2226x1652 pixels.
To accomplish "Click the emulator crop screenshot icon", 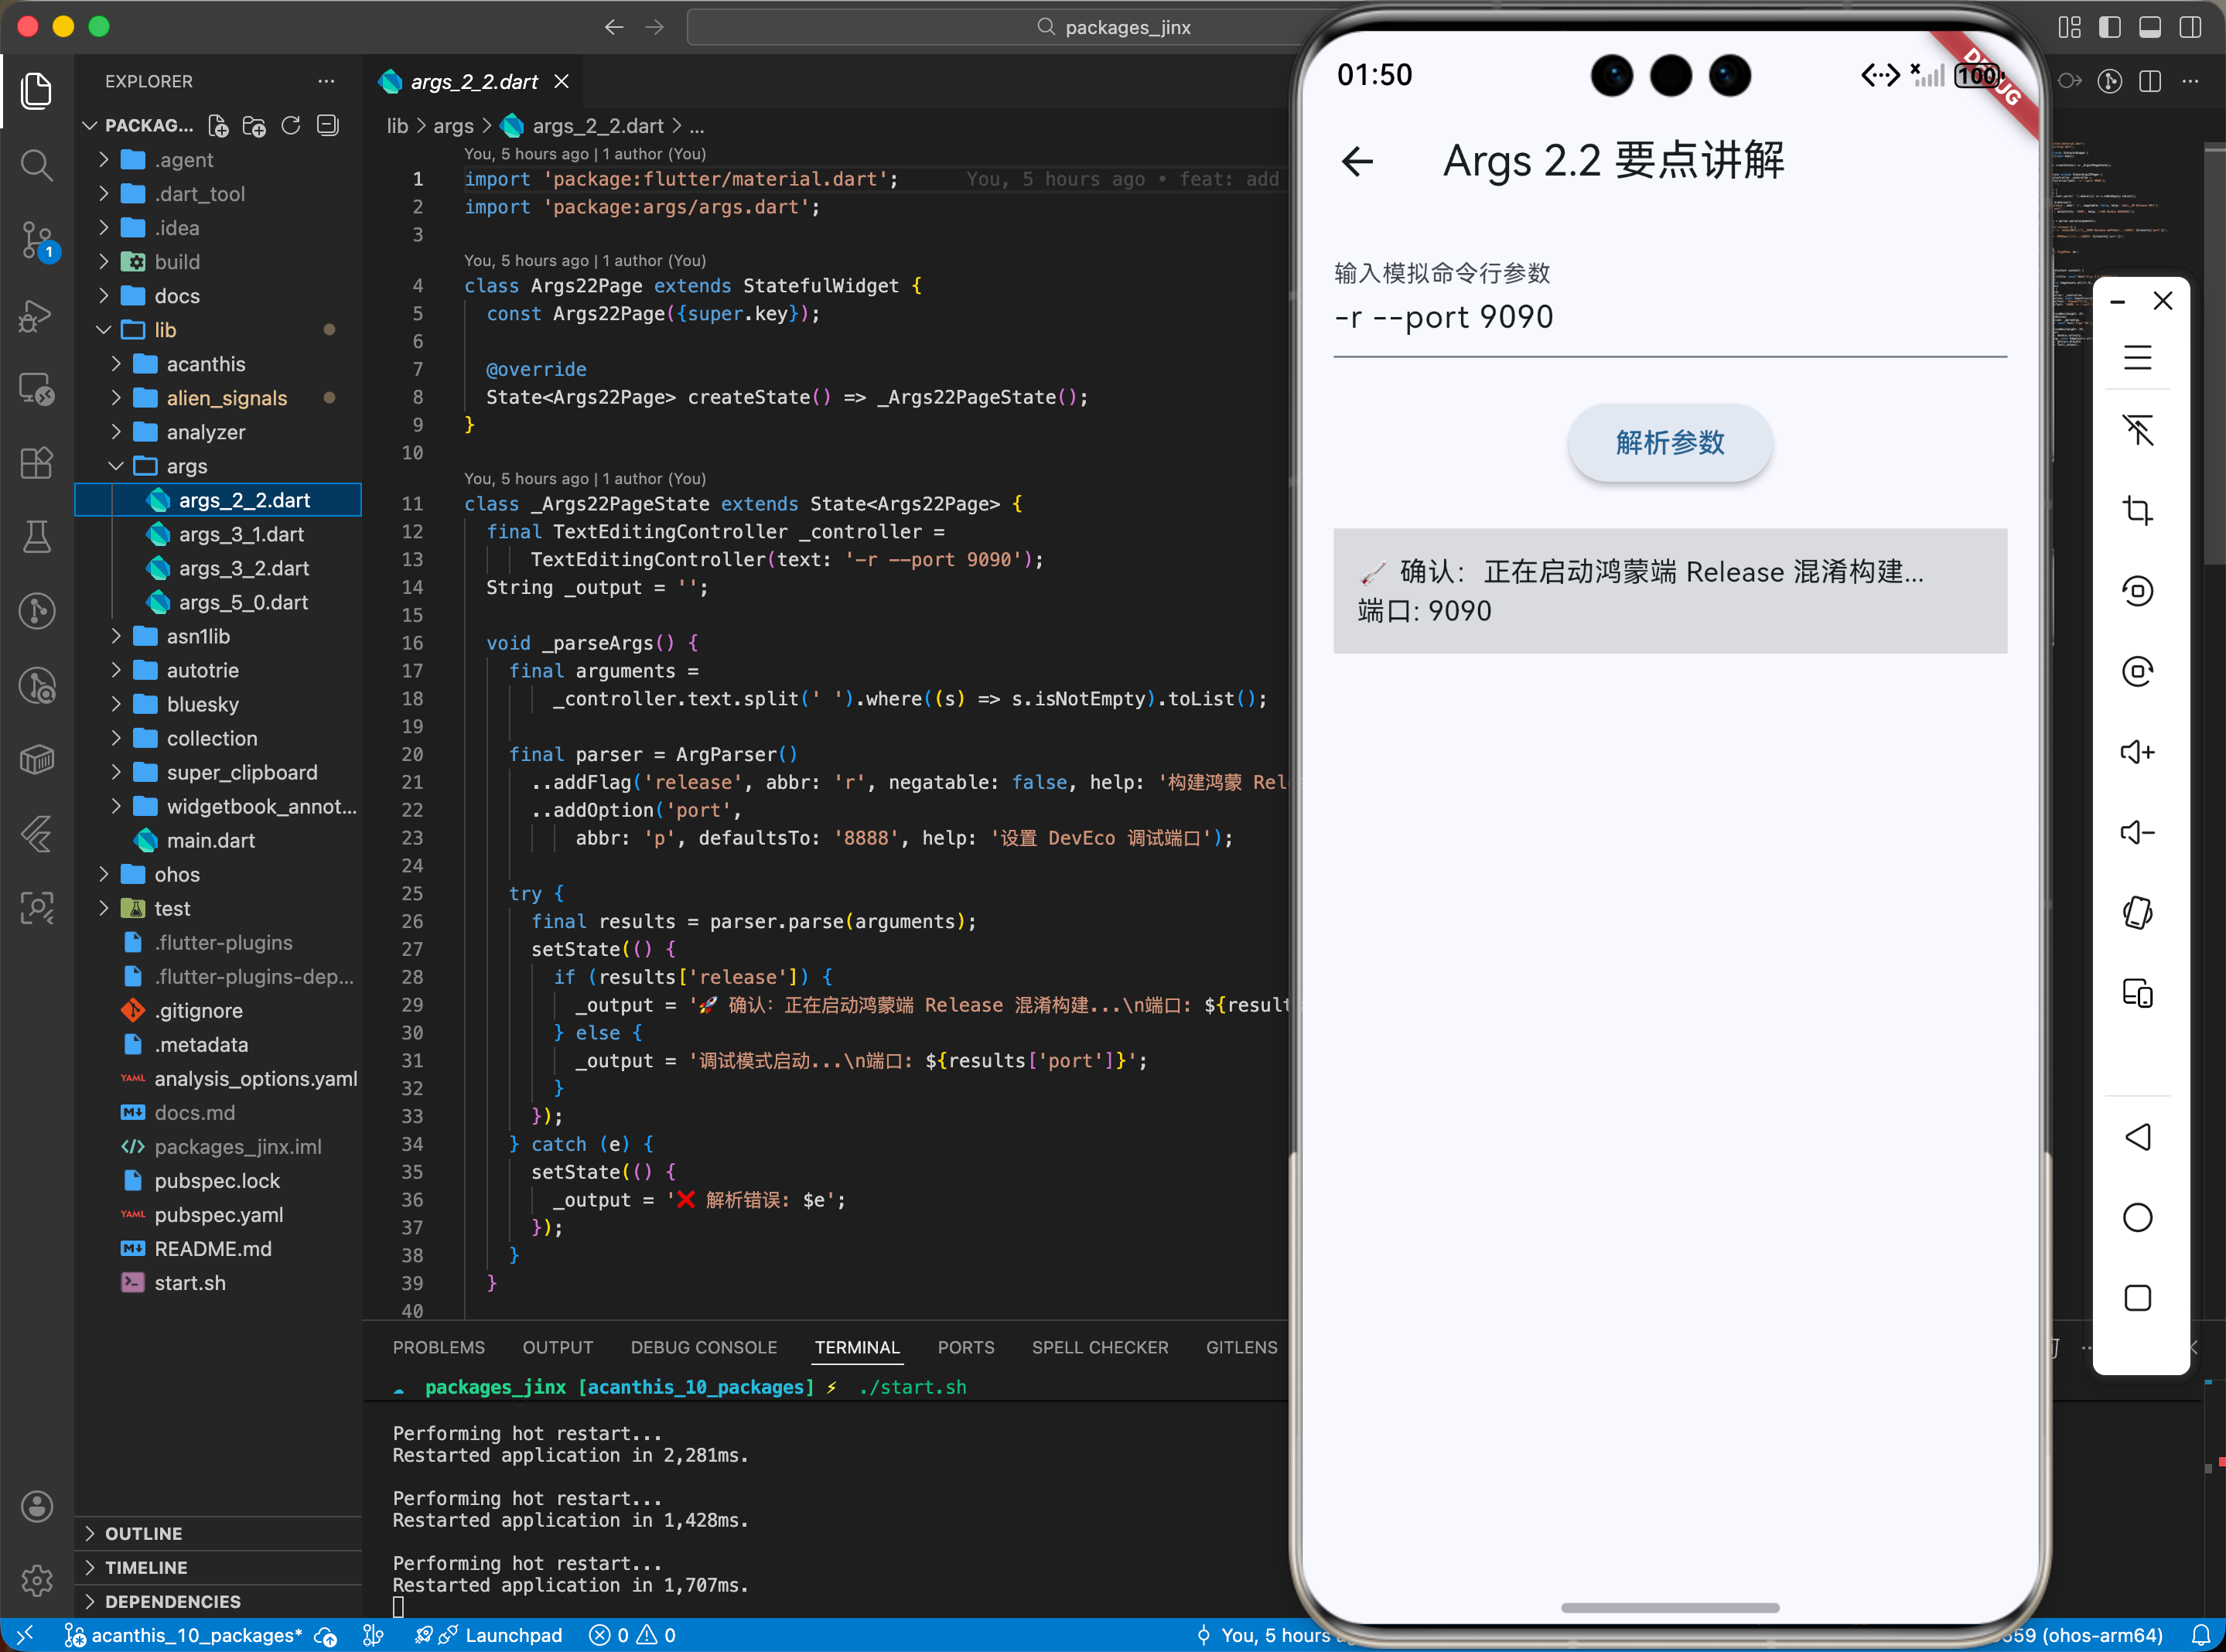I will click(2137, 511).
